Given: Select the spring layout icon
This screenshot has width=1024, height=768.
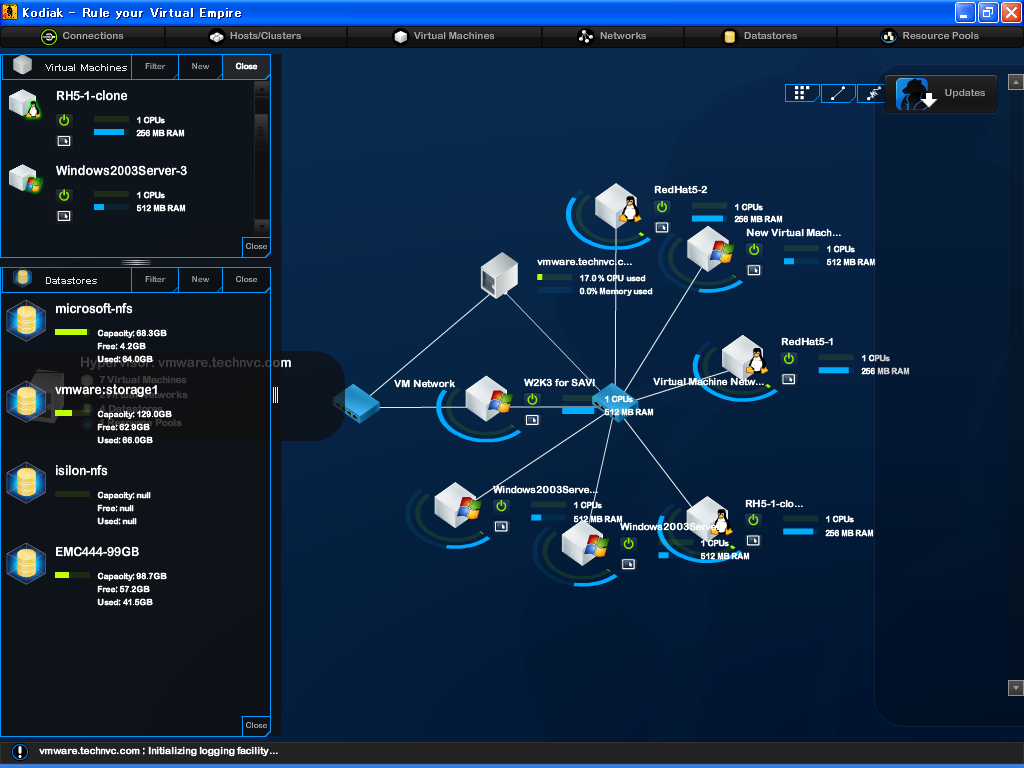Looking at the screenshot, I should pyautogui.click(x=872, y=93).
